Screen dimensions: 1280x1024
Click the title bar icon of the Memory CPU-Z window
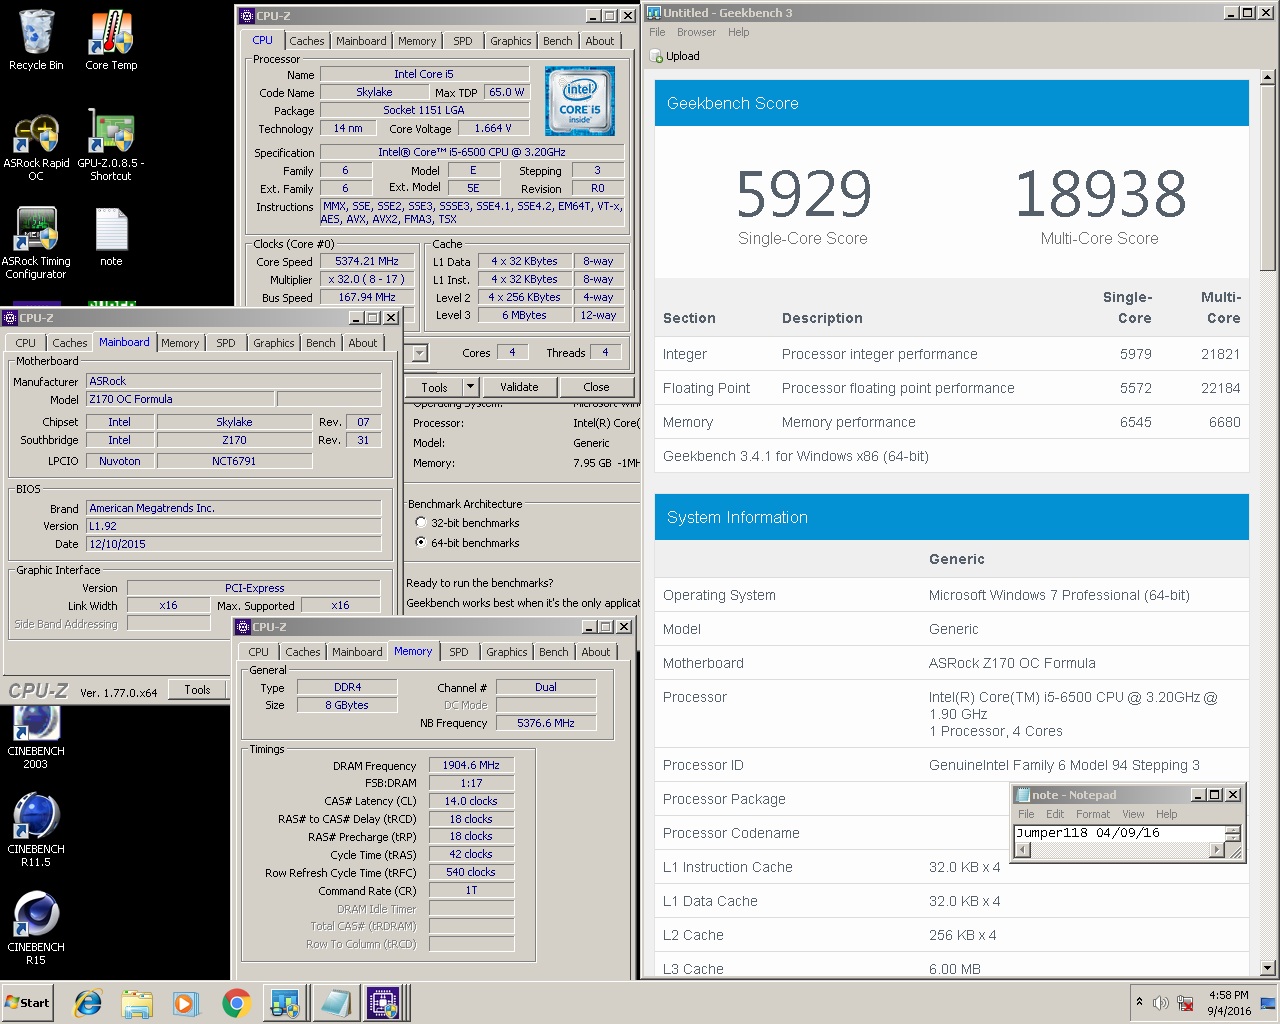pos(243,627)
